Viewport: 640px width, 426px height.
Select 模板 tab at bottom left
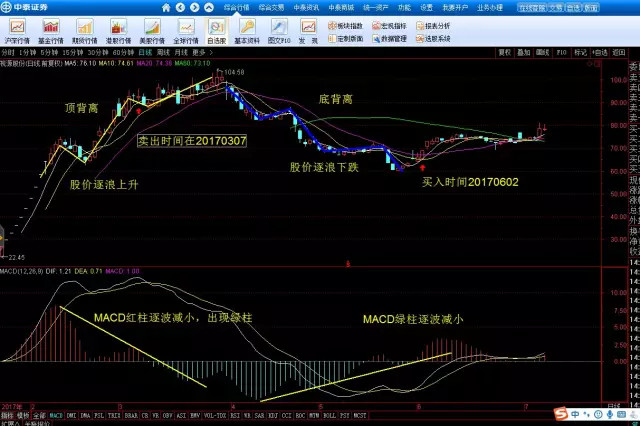[x=23, y=415]
